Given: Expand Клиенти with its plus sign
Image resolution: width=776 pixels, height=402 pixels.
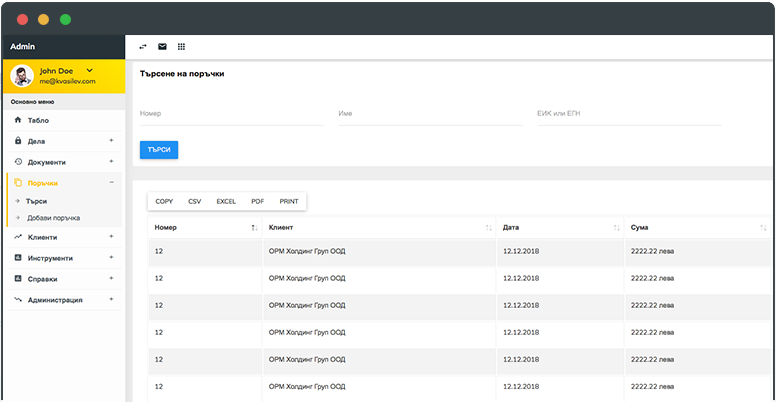Looking at the screenshot, I should [111, 237].
